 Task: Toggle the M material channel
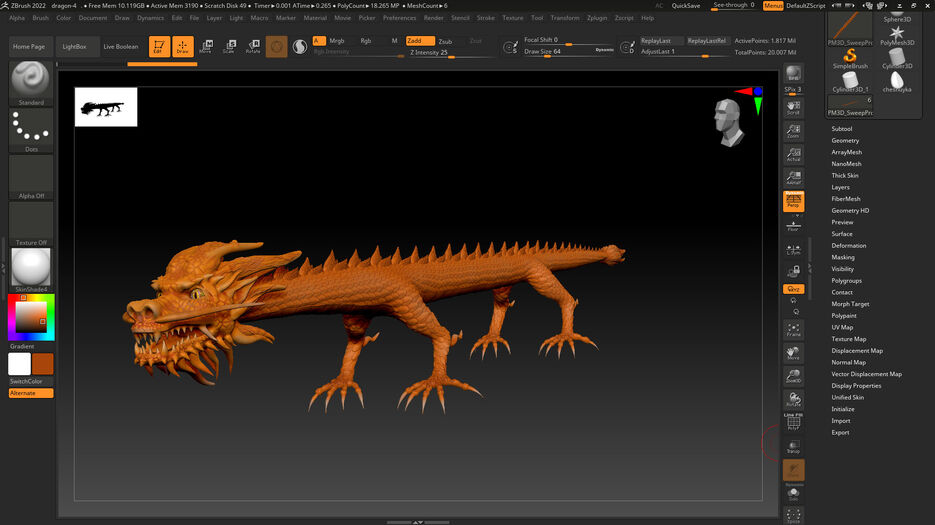[394, 41]
